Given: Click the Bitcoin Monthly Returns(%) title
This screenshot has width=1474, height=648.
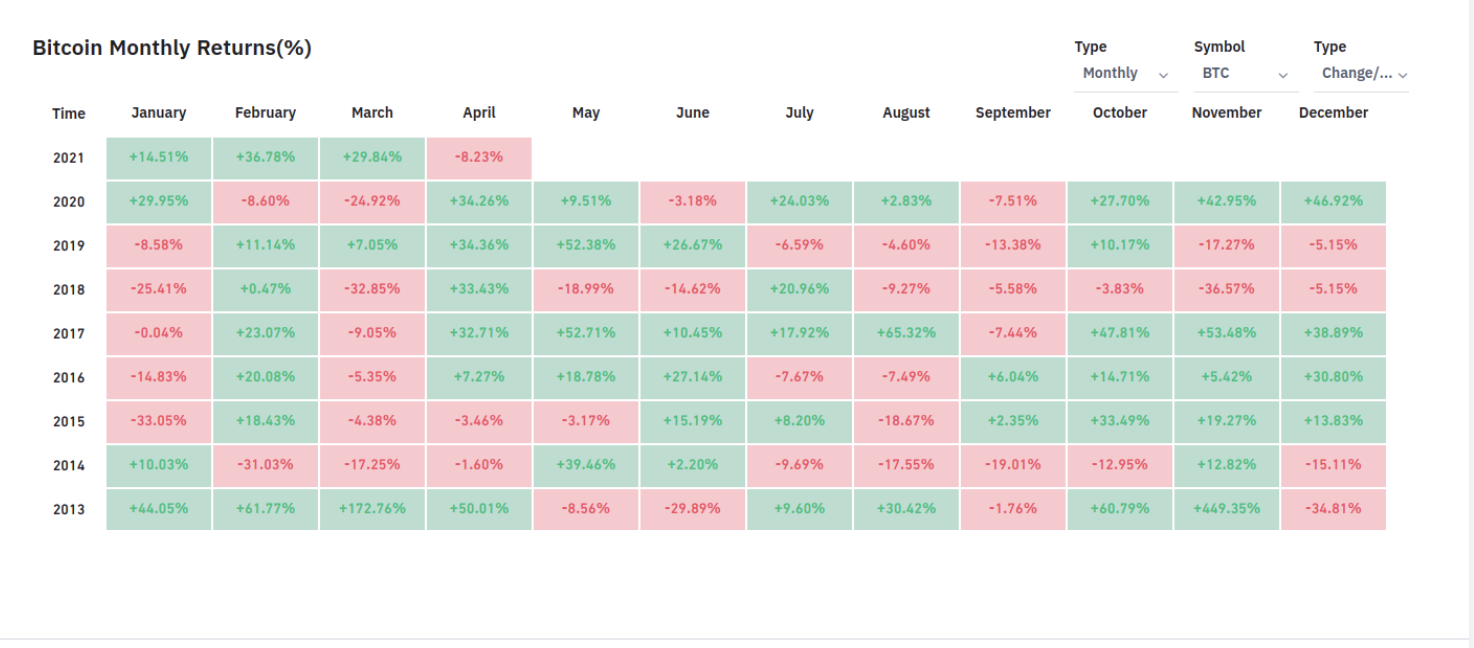Looking at the screenshot, I should click(172, 48).
